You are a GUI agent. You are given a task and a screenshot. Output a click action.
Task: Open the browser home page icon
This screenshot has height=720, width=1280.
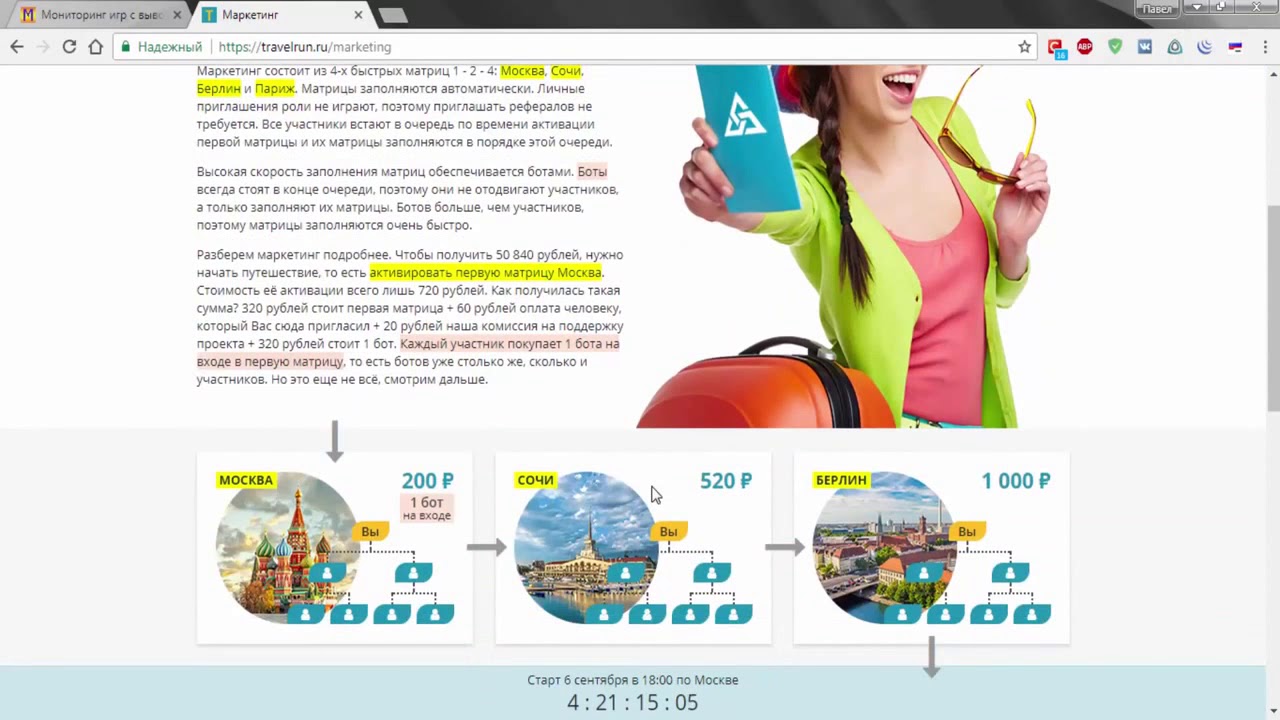click(x=95, y=47)
